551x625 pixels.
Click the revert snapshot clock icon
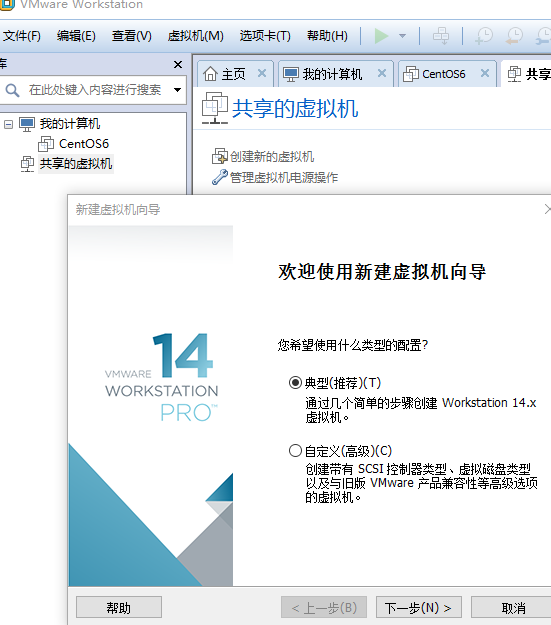click(514, 36)
